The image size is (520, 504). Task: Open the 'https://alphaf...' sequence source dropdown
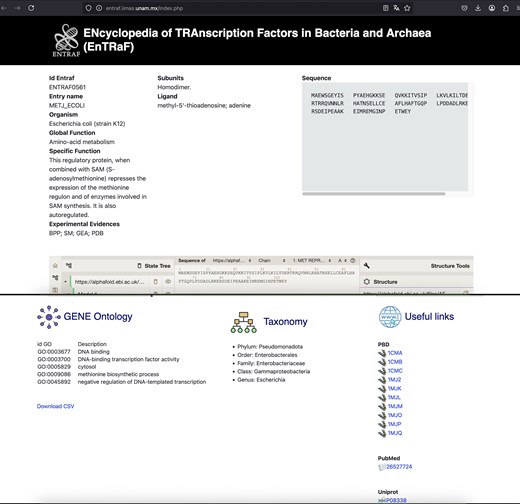pos(232,261)
